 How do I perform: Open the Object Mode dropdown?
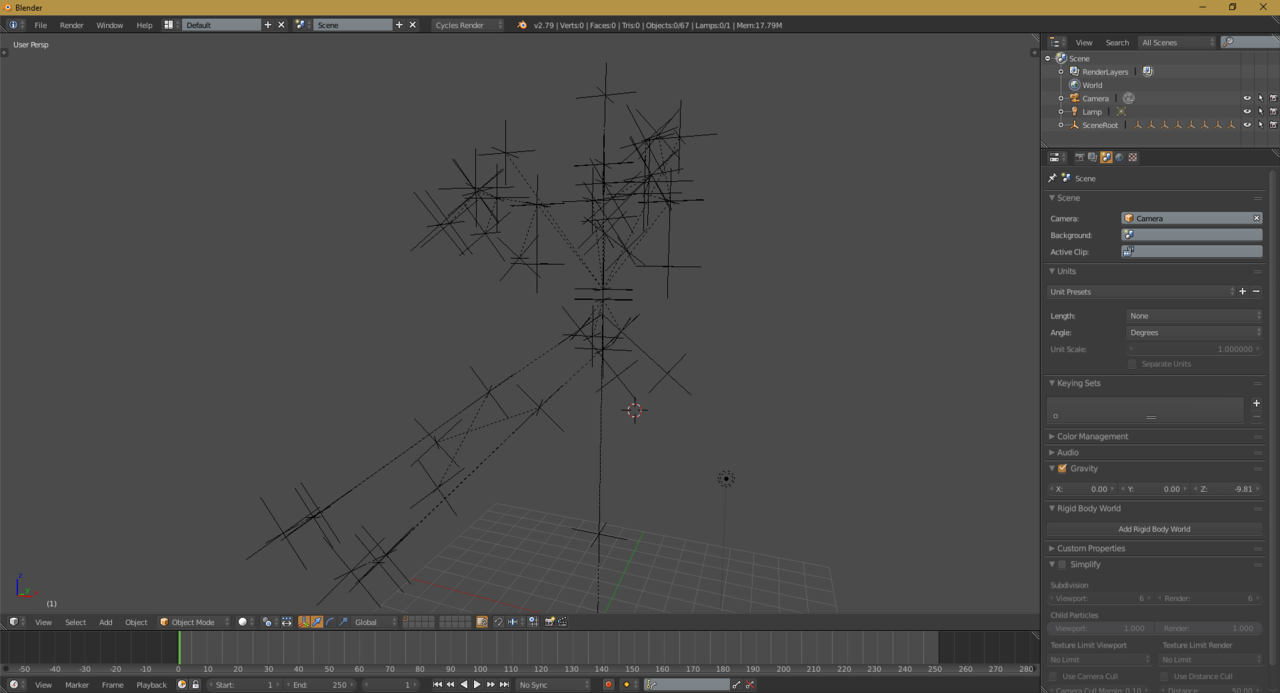193,622
